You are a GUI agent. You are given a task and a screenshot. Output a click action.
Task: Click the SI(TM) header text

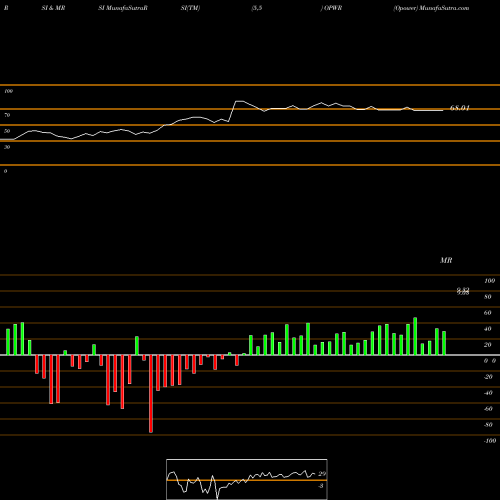point(190,8)
